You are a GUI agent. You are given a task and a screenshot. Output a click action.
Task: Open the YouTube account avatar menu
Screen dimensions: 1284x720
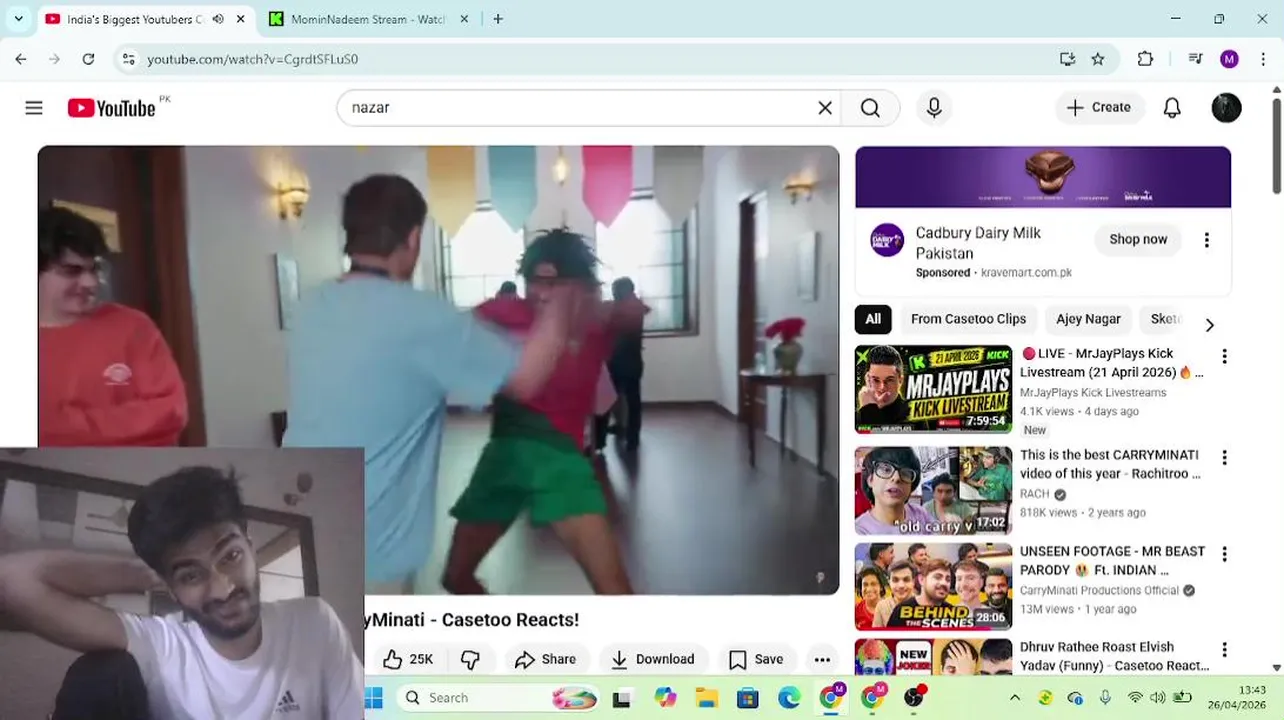[1226, 108]
